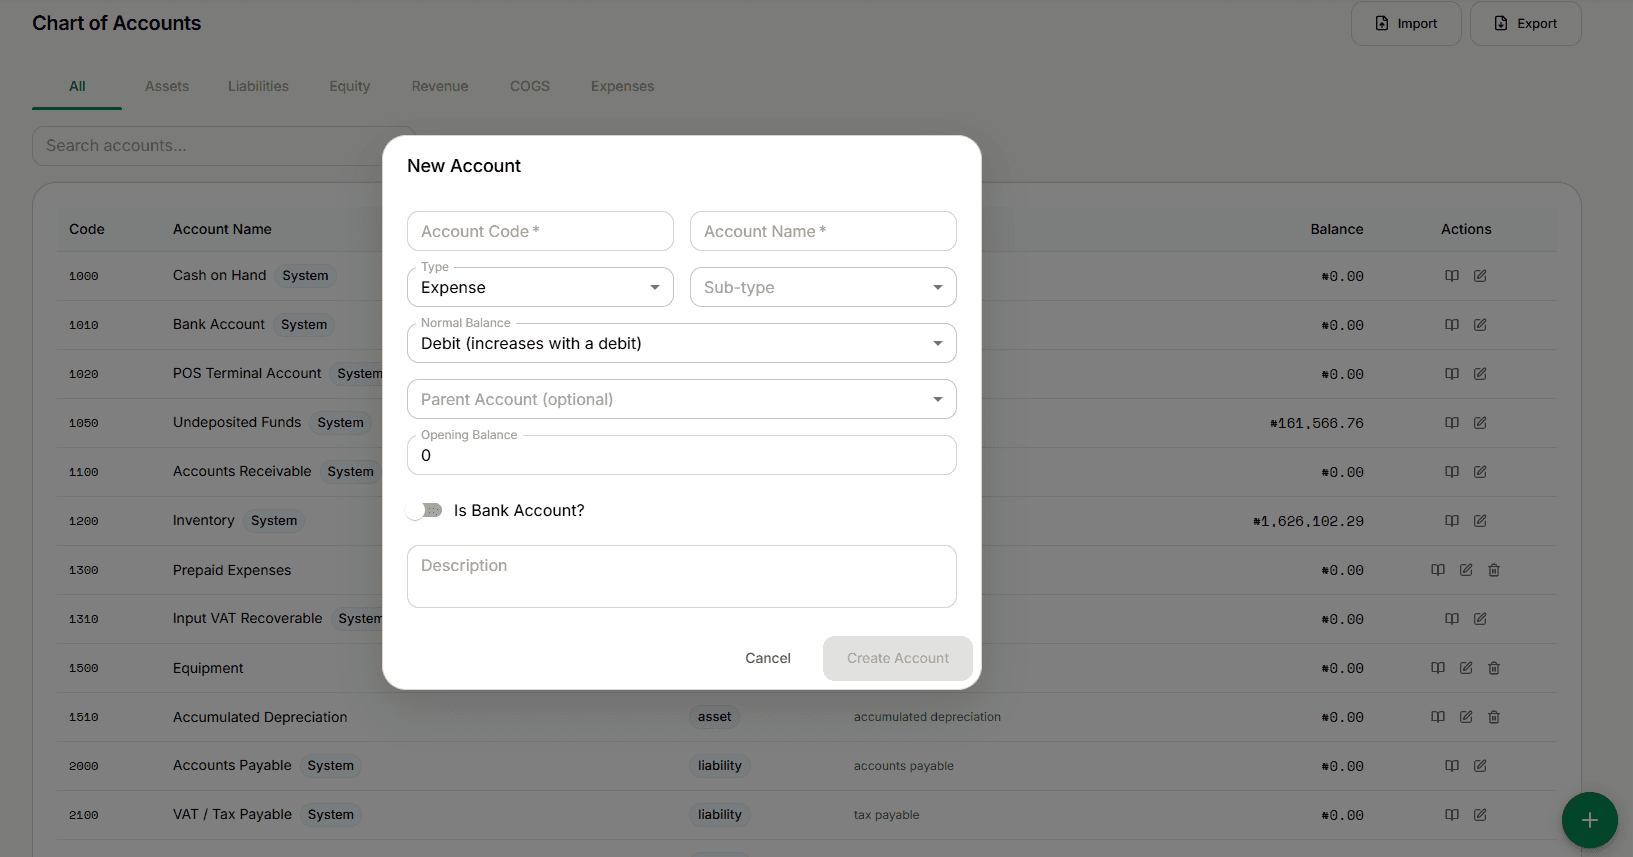
Task: Show the Revenue tab
Action: (440, 86)
